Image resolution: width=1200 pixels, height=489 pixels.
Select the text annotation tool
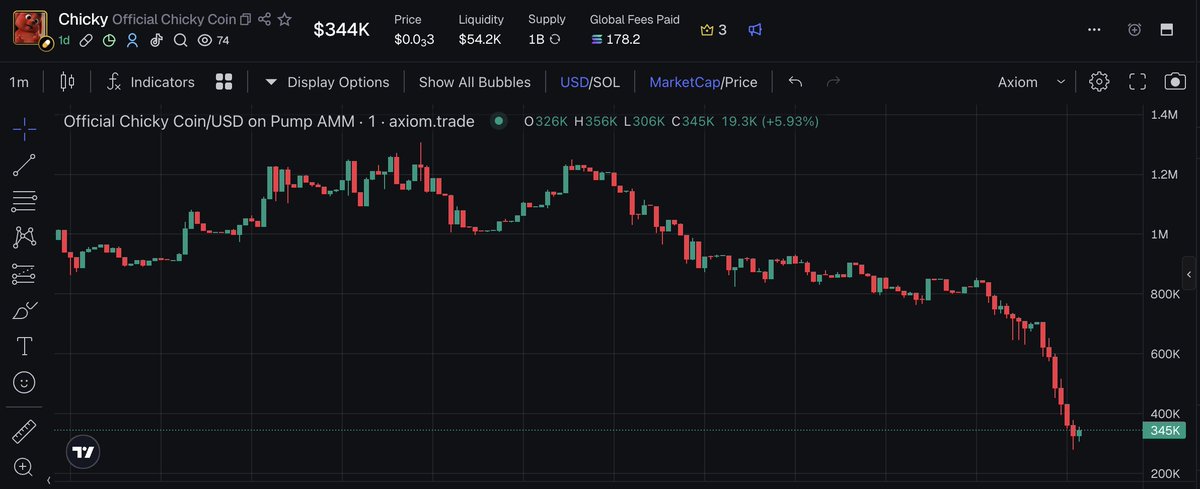24,346
